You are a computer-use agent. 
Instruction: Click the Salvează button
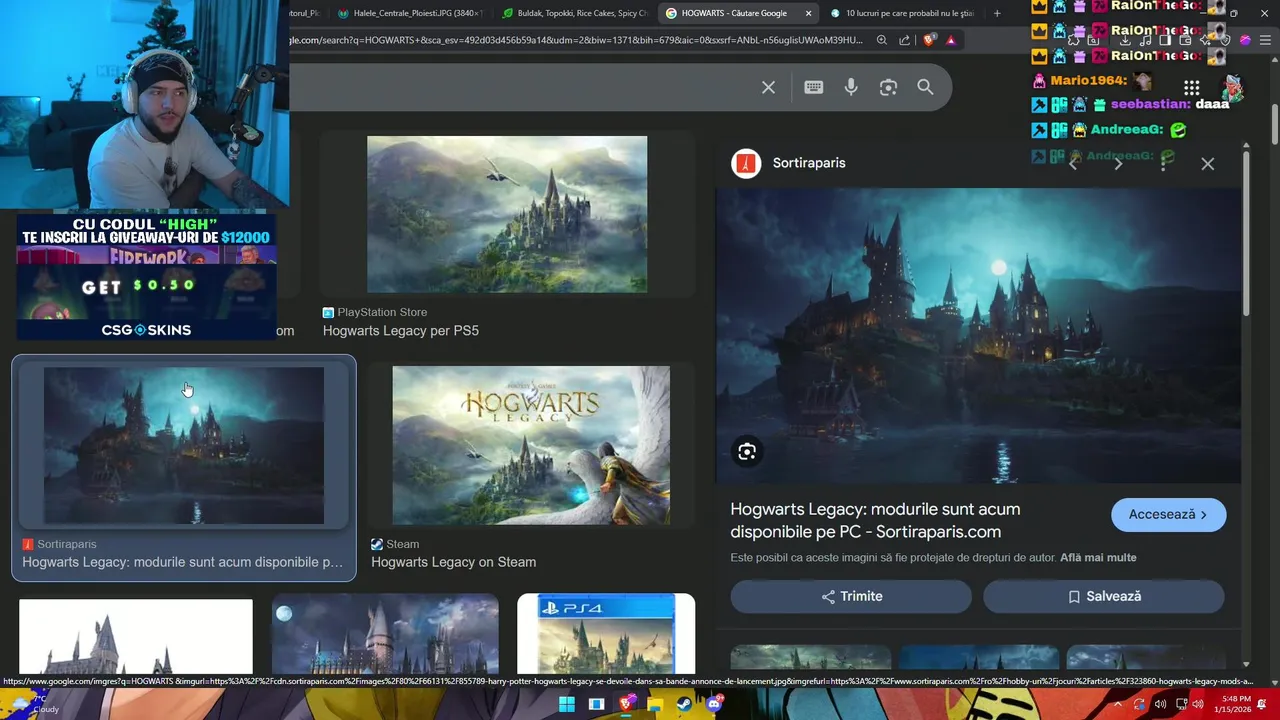1104,596
